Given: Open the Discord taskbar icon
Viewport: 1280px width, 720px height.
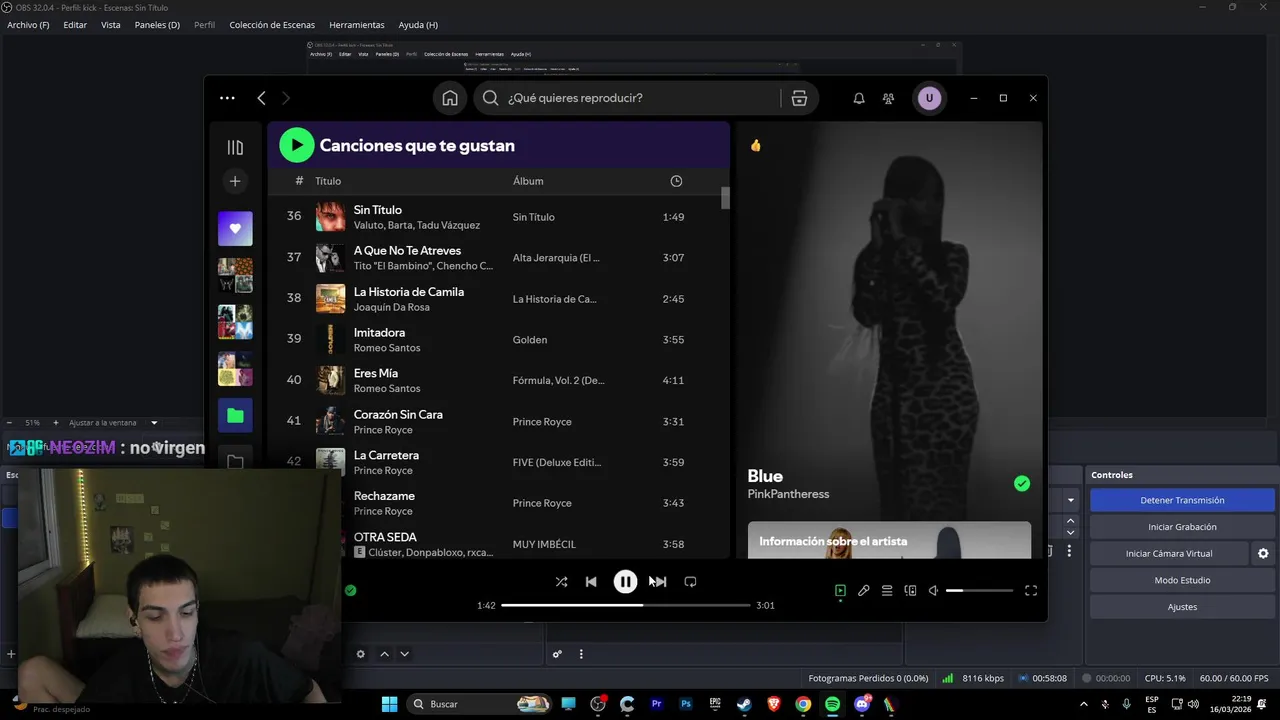Looking at the screenshot, I should coord(862,704).
